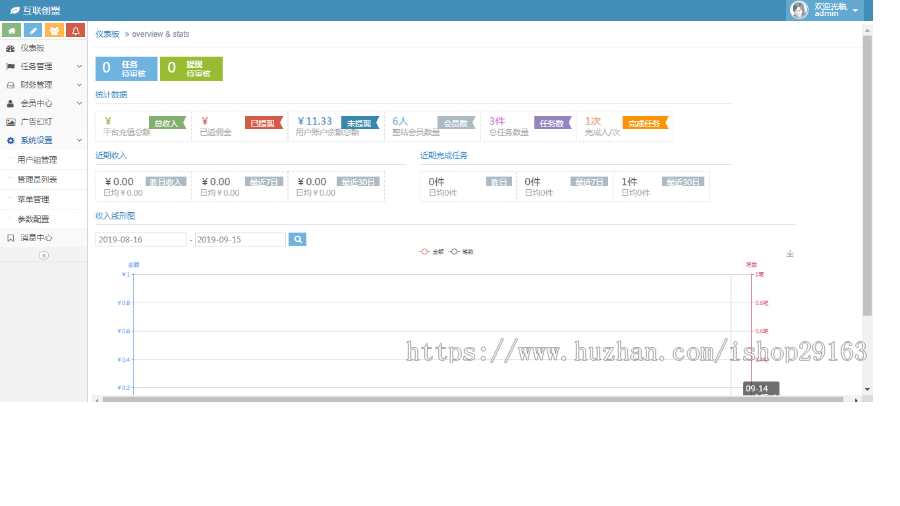Expand the 会员中心 sidebar menu
900x506 pixels.
[x=44, y=103]
